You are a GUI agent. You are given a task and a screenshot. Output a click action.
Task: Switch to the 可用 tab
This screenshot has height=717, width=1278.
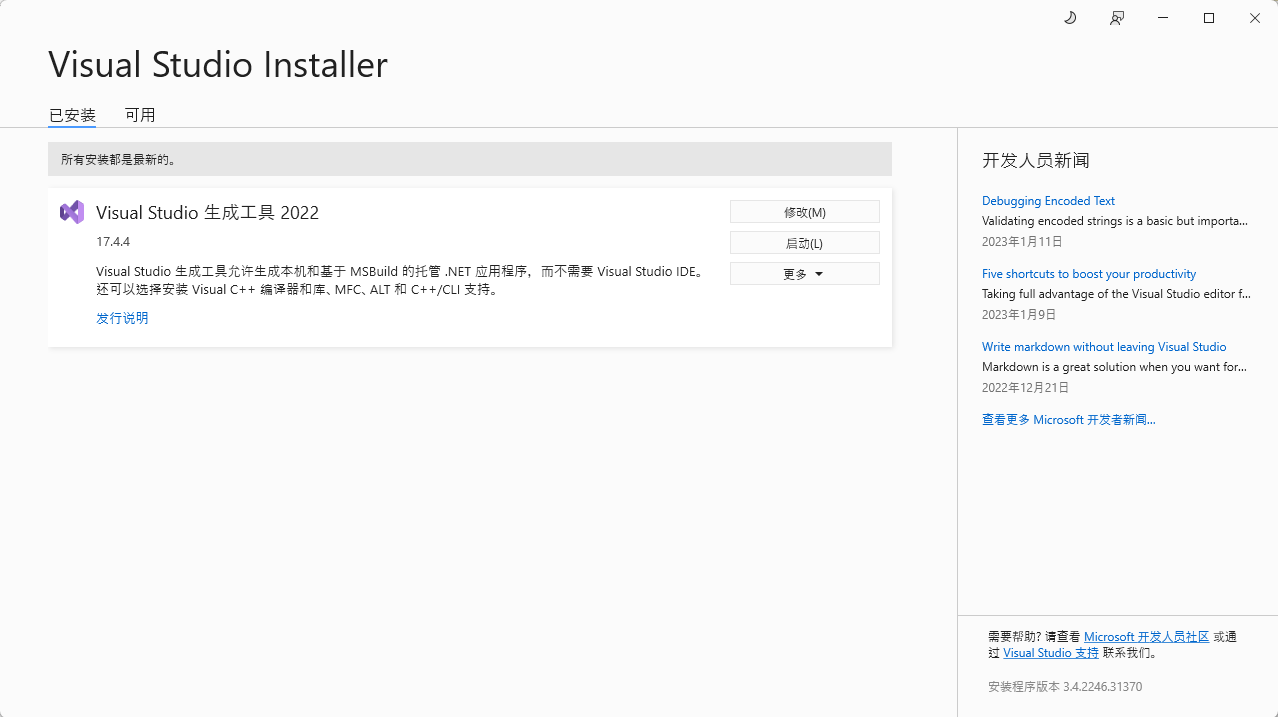tap(140, 115)
